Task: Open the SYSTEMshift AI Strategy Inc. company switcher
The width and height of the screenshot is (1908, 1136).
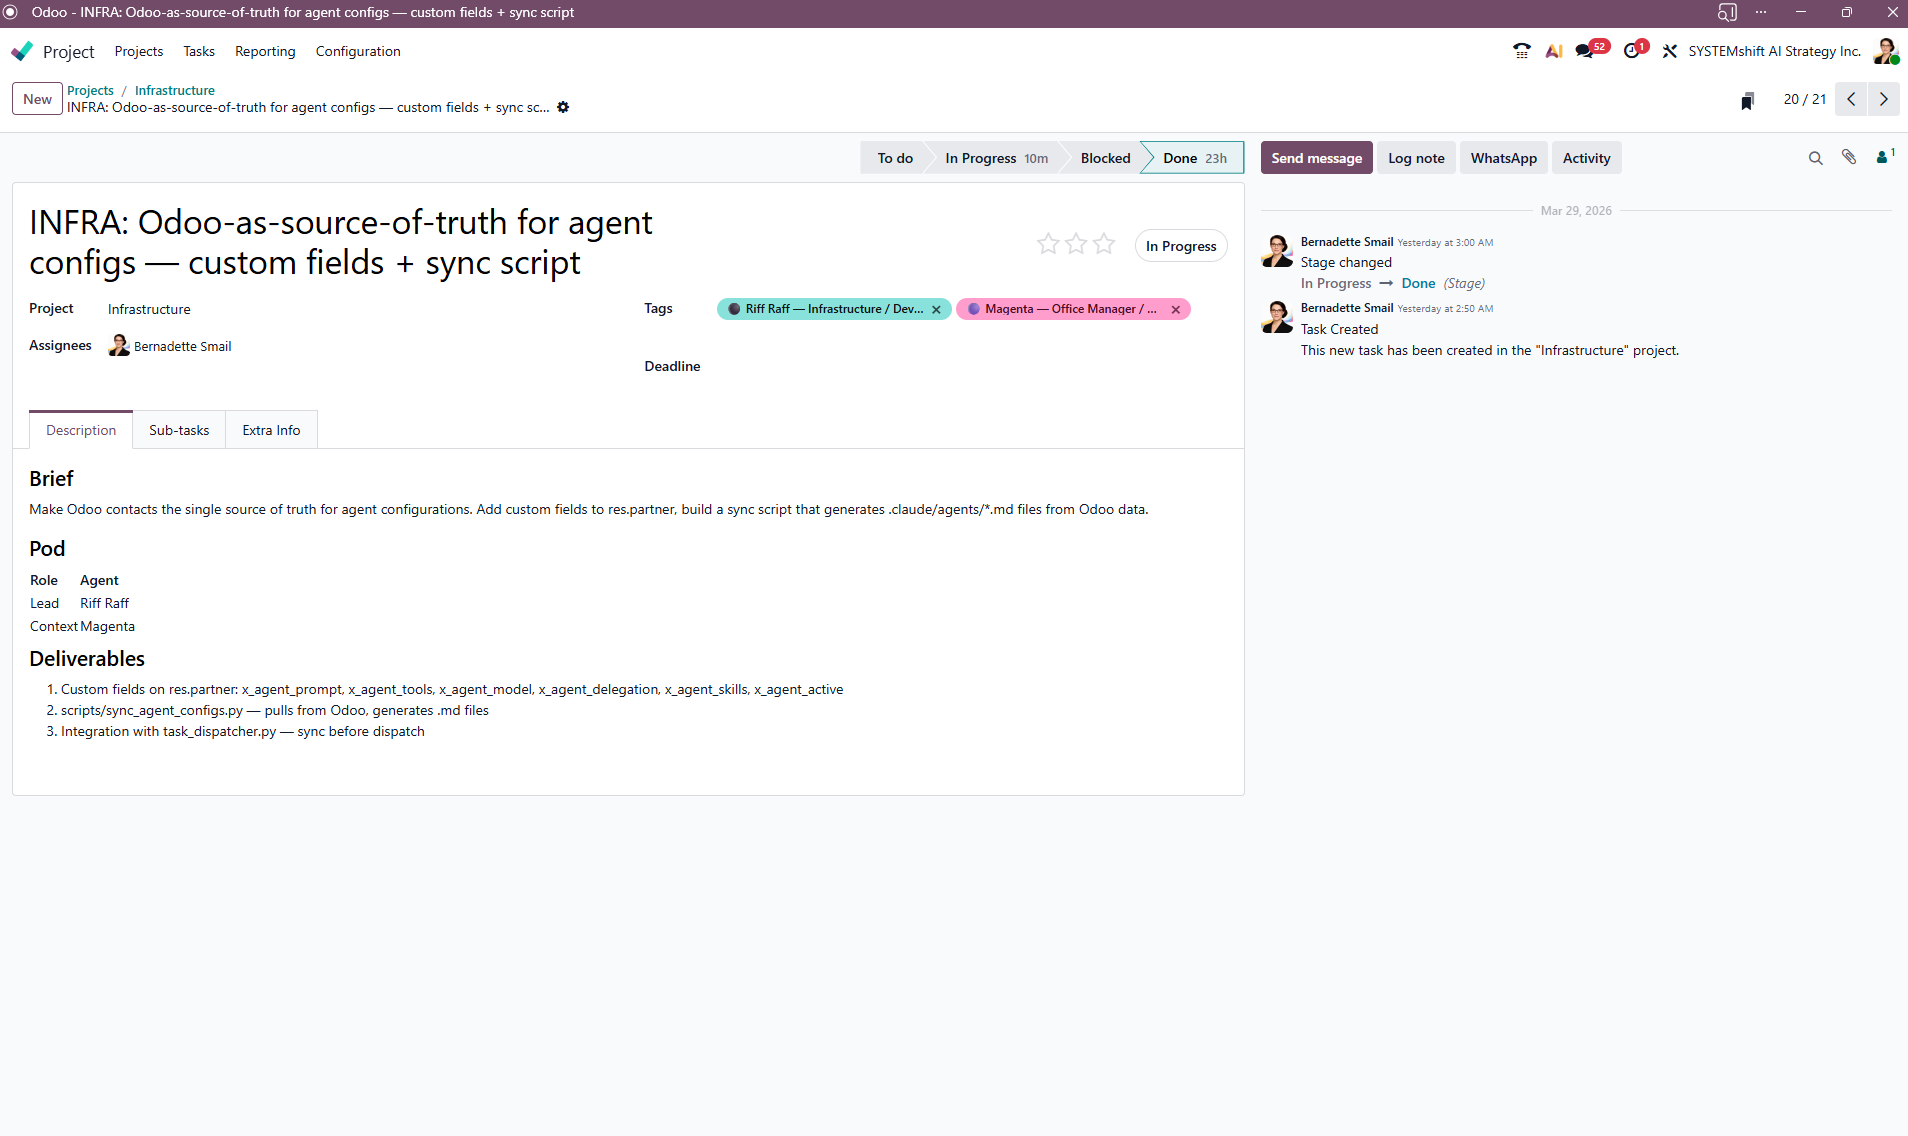Action: click(x=1774, y=51)
